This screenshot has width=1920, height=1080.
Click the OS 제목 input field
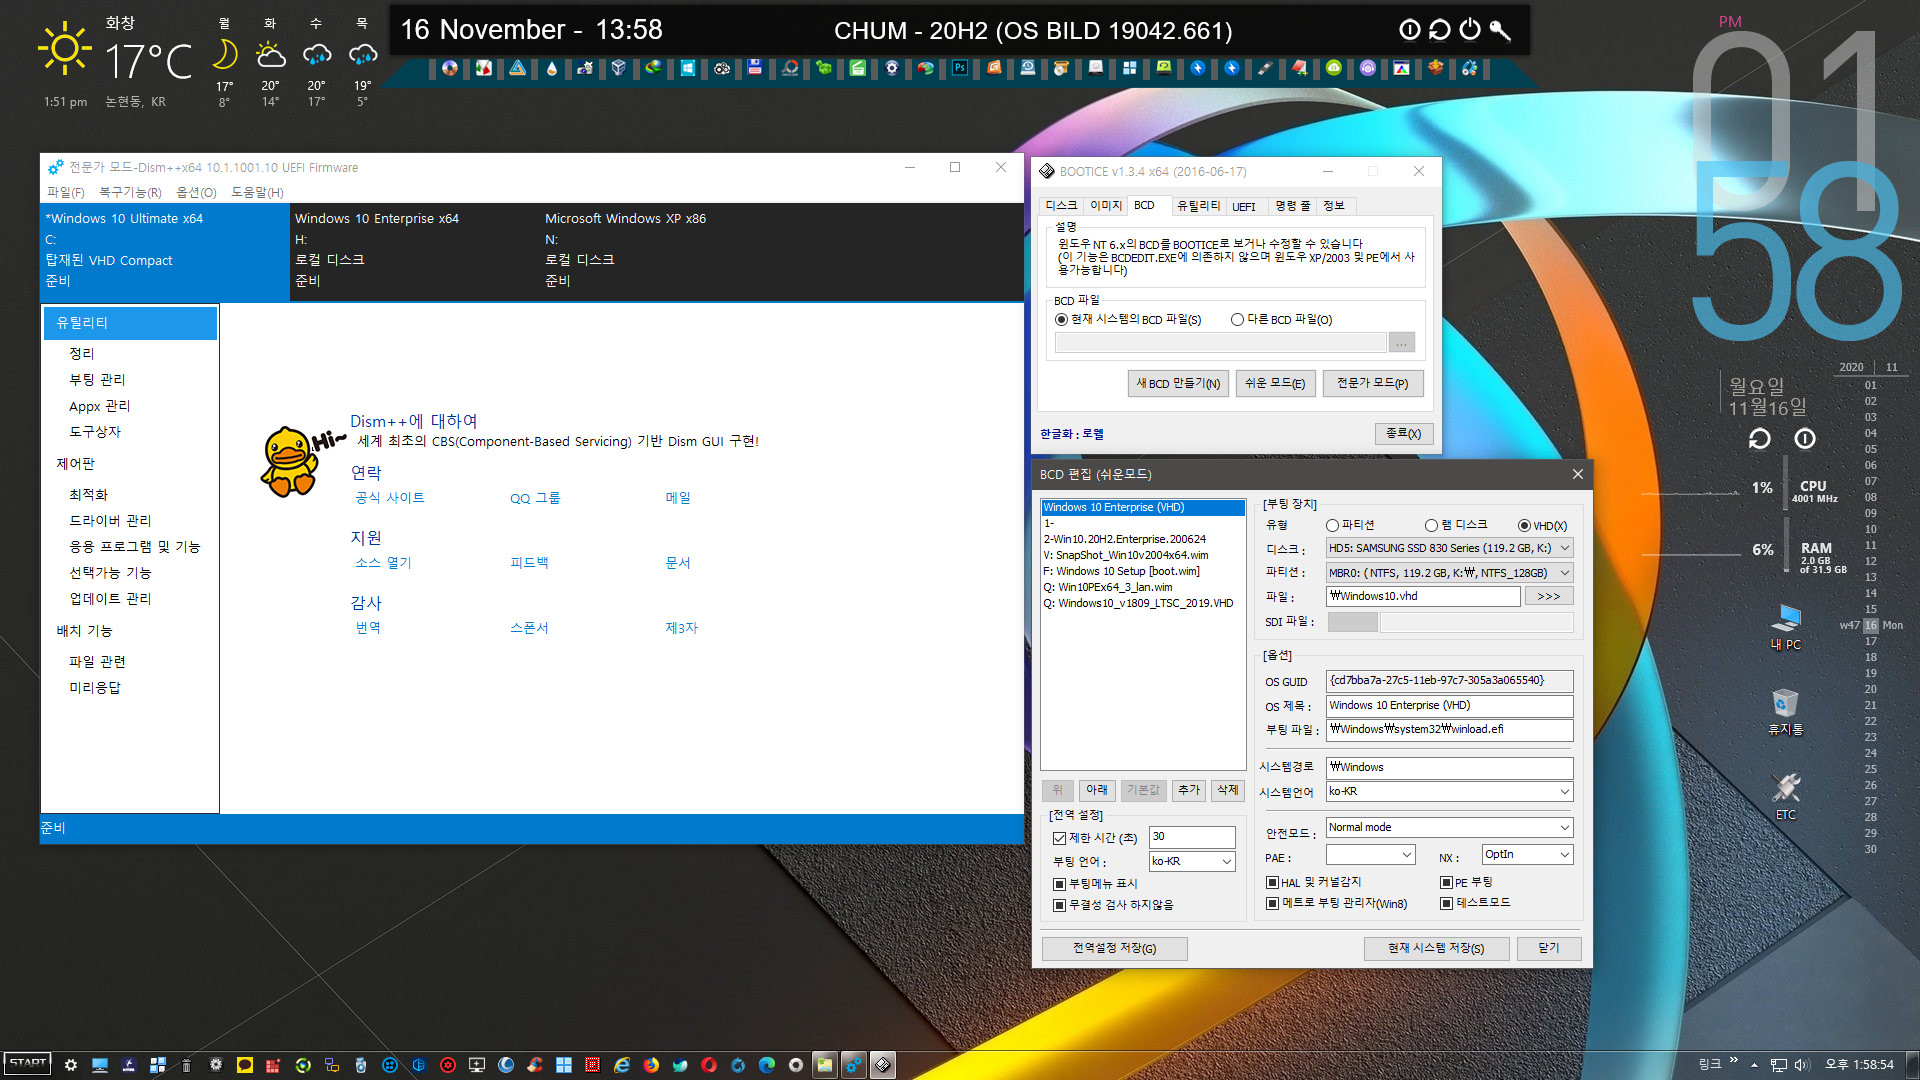[1449, 706]
